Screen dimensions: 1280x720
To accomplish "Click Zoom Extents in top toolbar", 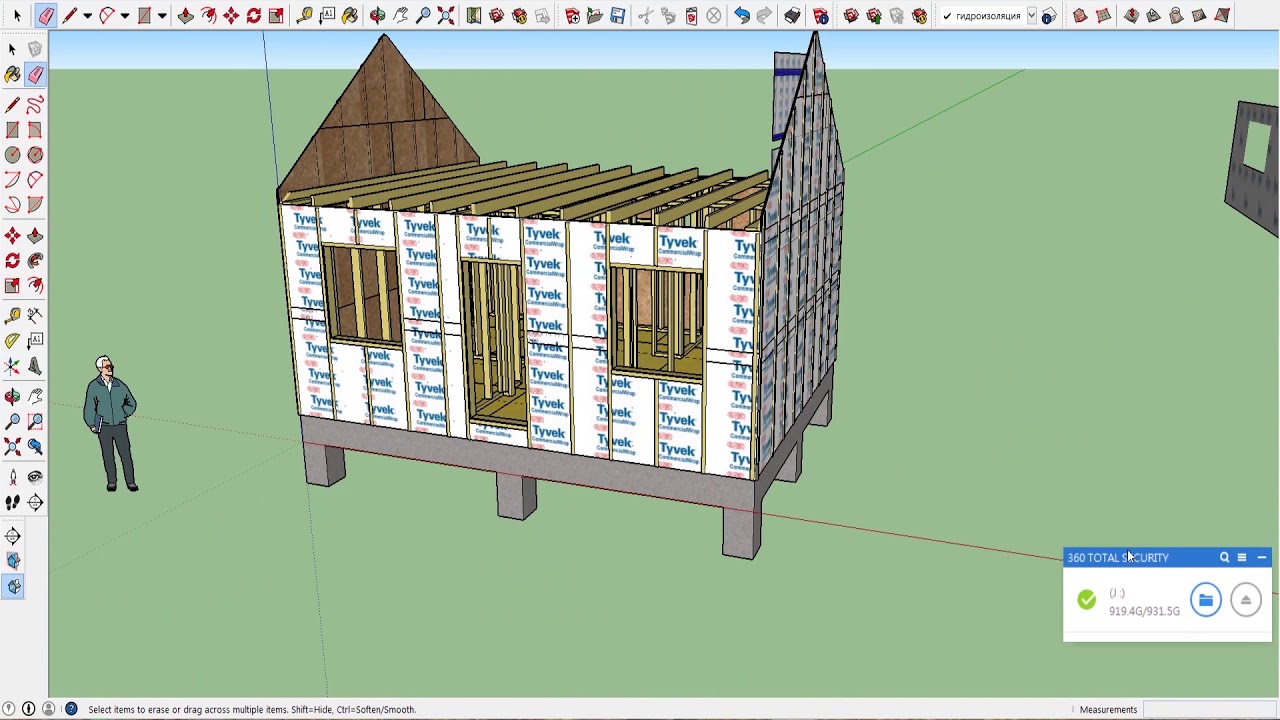I will click(x=446, y=15).
